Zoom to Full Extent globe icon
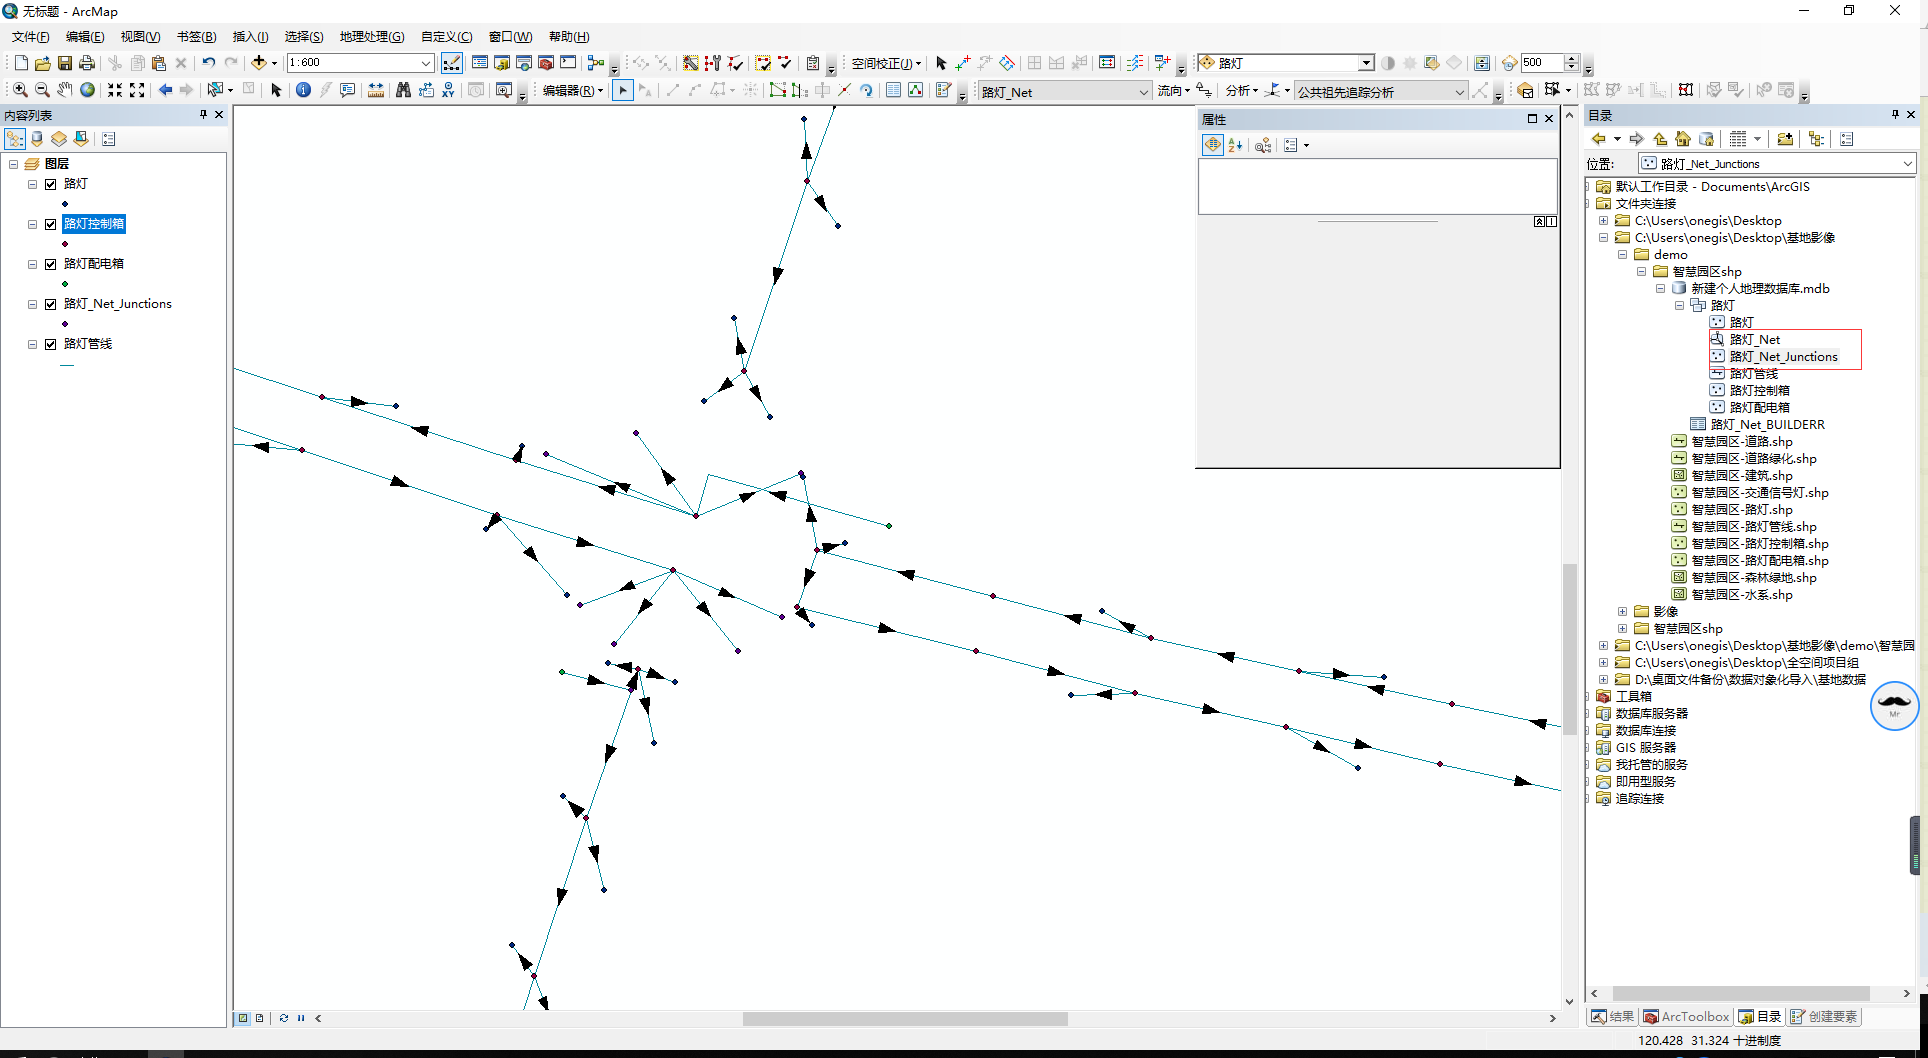Image resolution: width=1928 pixels, height=1058 pixels. 88,90
